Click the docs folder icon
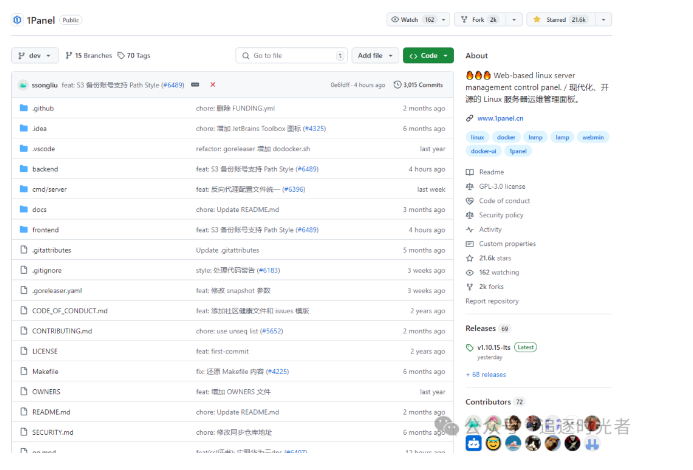This screenshot has height=470, width=693. coord(24,209)
